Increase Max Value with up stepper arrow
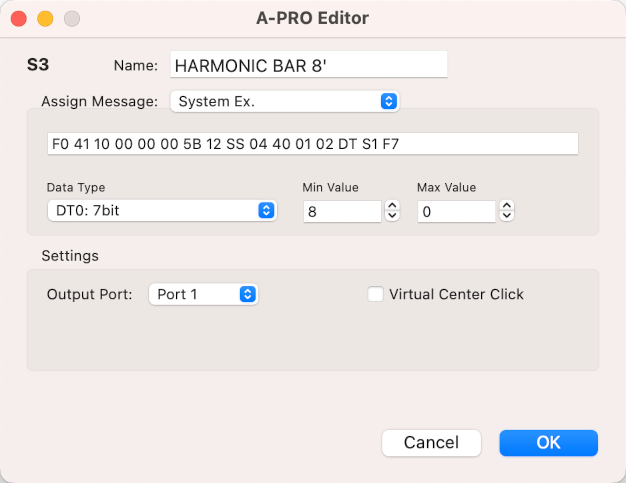This screenshot has height=483, width=626. click(x=507, y=206)
